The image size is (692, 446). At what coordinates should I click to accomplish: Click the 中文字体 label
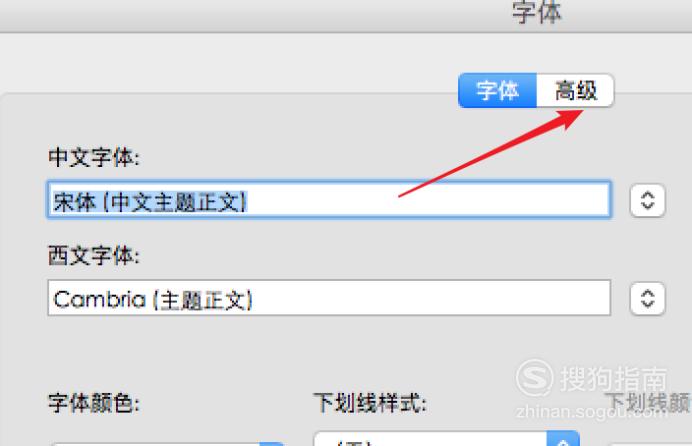[x=94, y=157]
